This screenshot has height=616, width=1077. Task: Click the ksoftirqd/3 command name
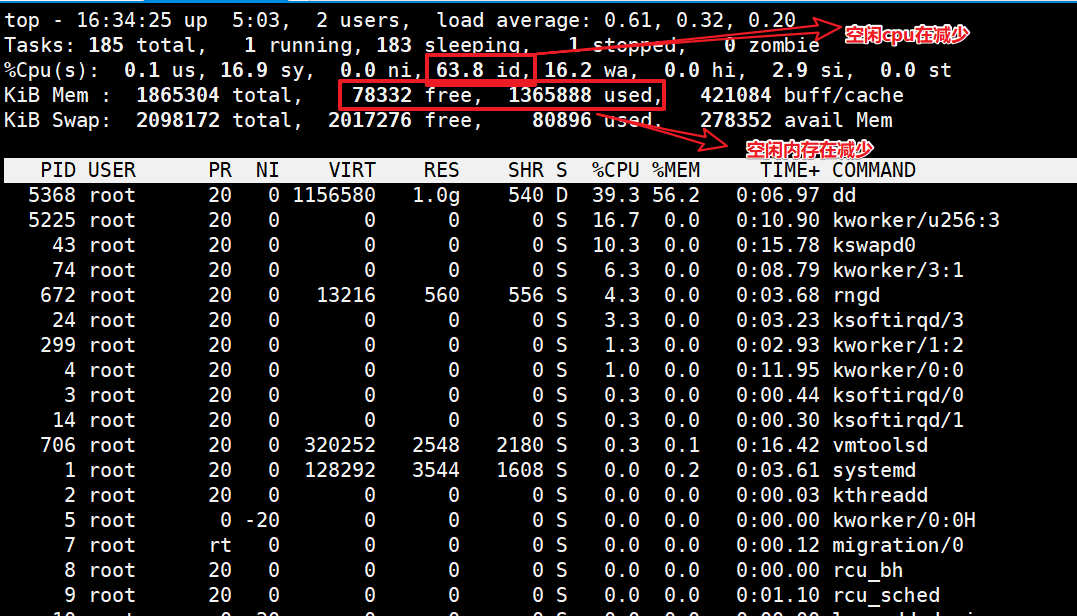(898, 321)
